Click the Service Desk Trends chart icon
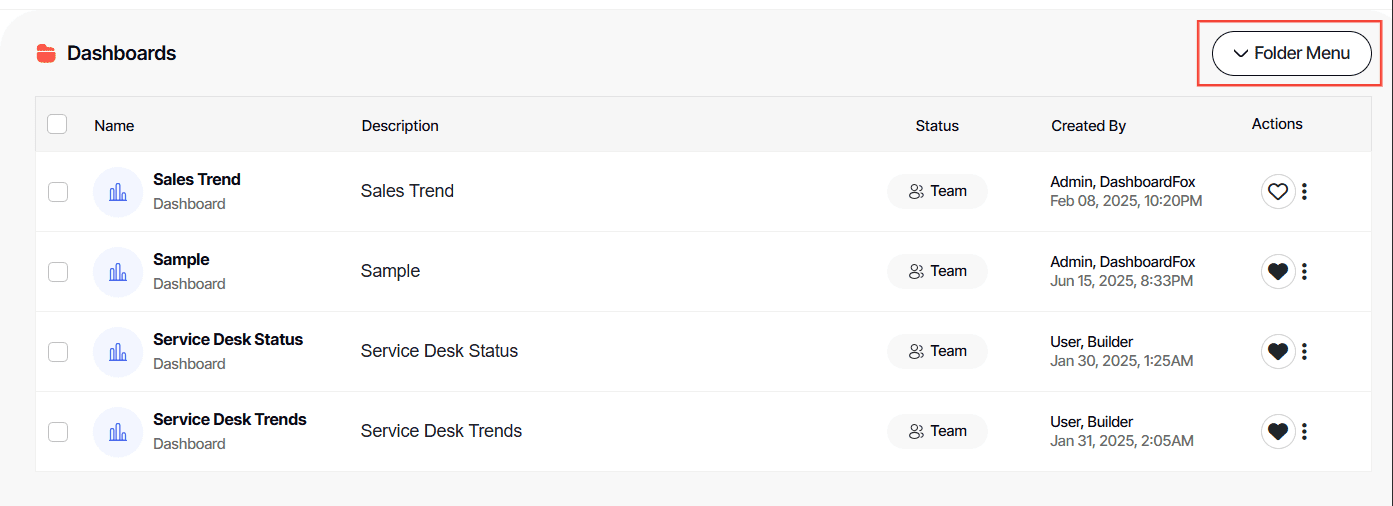The height and width of the screenshot is (506, 1393). click(x=118, y=431)
